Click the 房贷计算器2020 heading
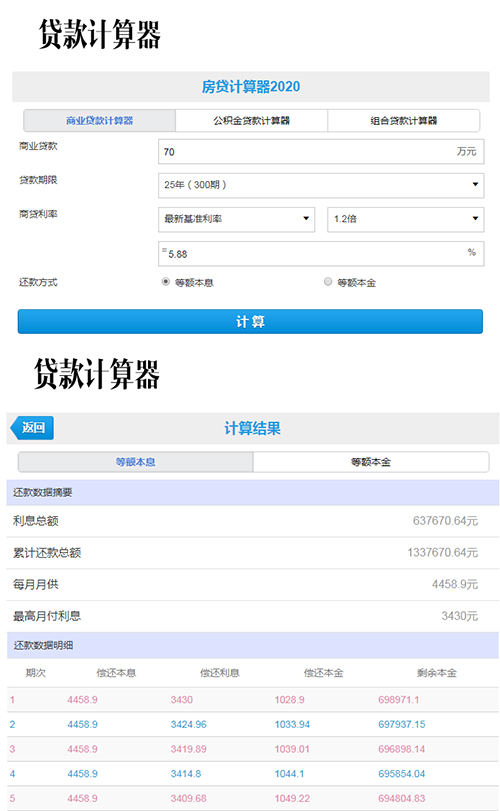Image resolution: width=500 pixels, height=811 pixels. click(251, 86)
